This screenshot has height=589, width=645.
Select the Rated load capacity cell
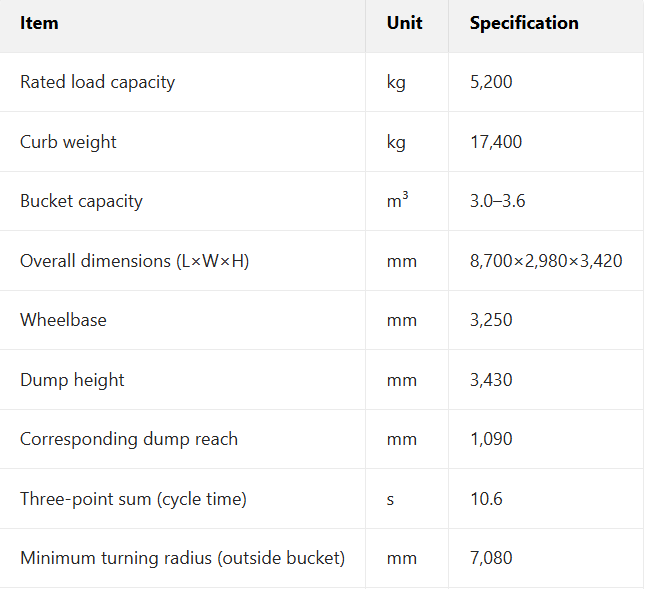tap(97, 82)
